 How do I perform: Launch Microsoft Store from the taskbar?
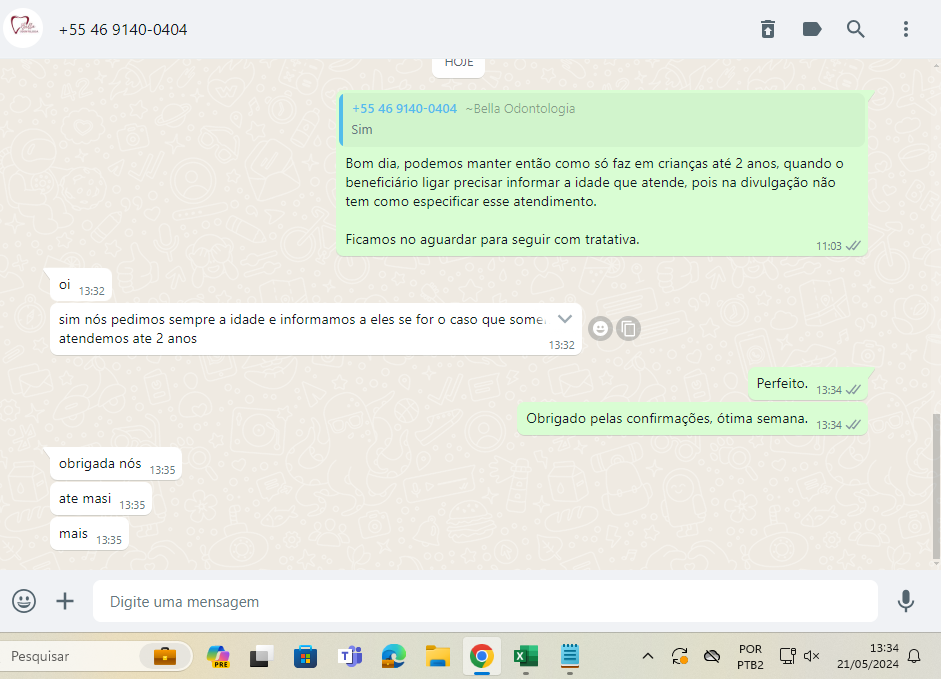(x=305, y=656)
